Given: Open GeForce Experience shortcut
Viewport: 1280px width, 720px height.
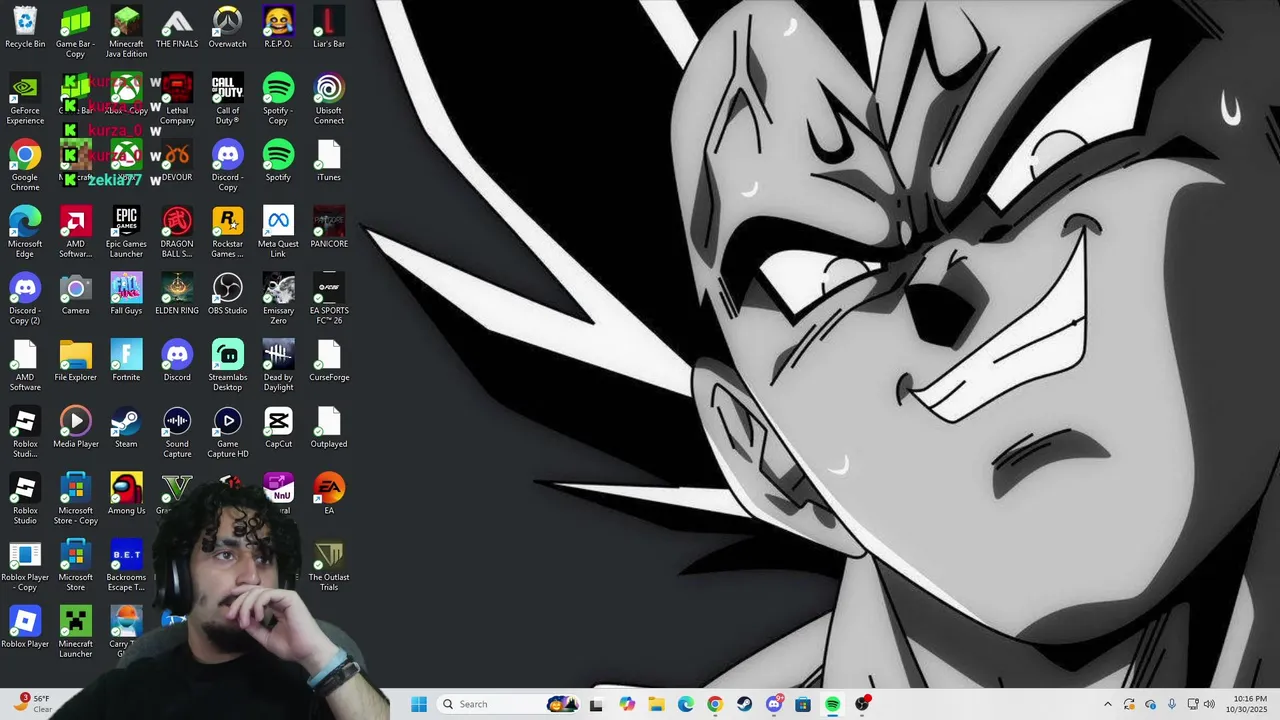Looking at the screenshot, I should click(x=25, y=98).
